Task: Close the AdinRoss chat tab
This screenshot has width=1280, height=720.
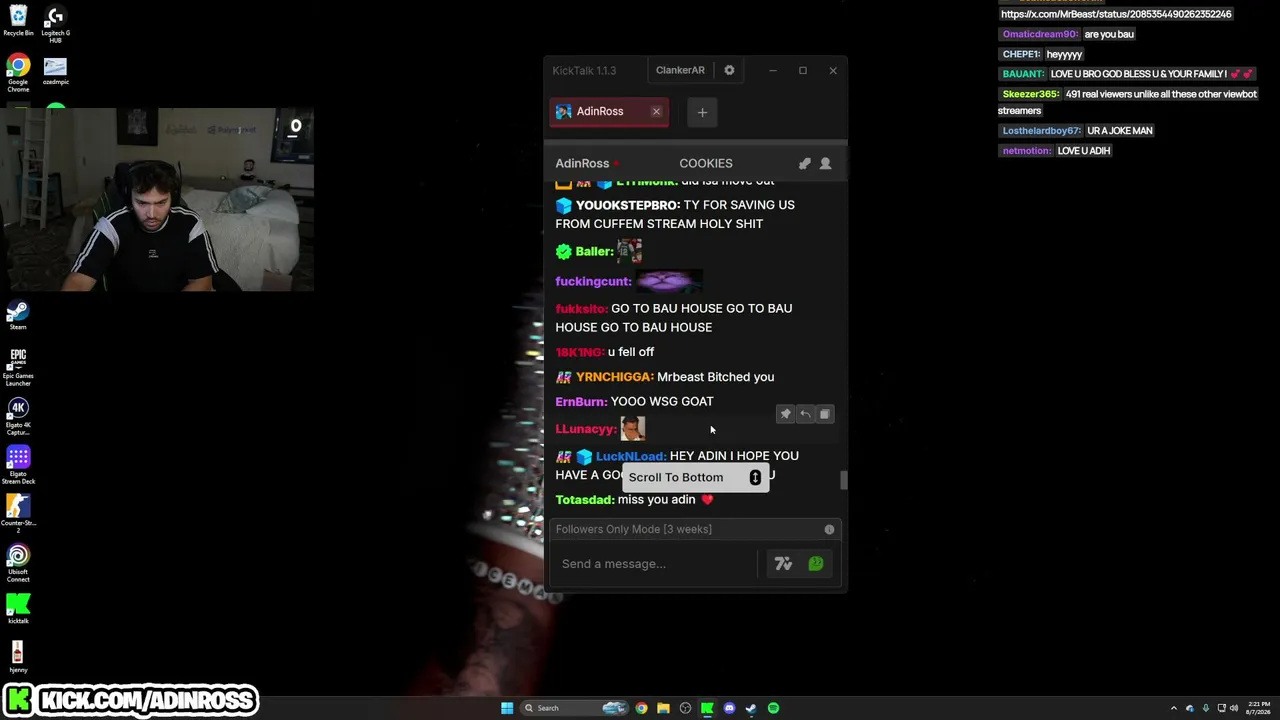Action: (x=656, y=111)
